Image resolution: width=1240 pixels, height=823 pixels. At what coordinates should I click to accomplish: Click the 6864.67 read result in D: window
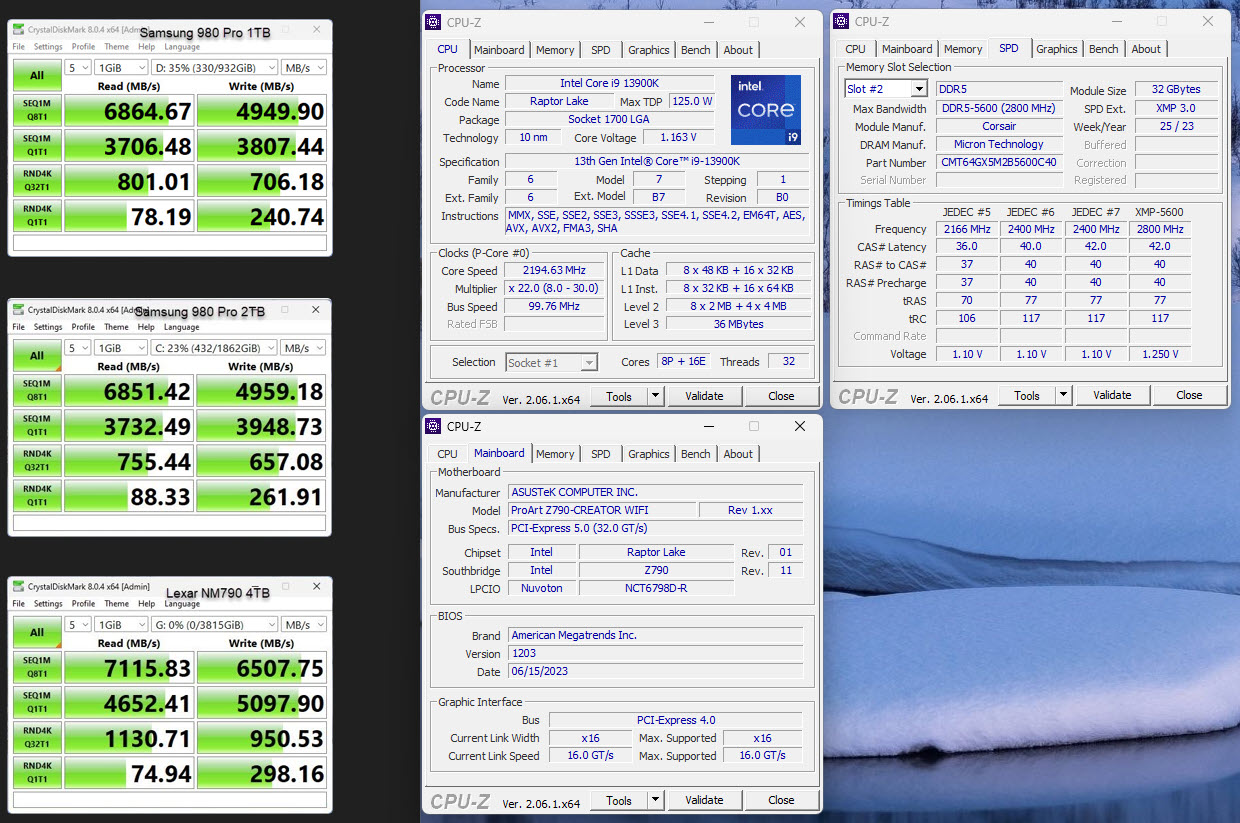(129, 112)
